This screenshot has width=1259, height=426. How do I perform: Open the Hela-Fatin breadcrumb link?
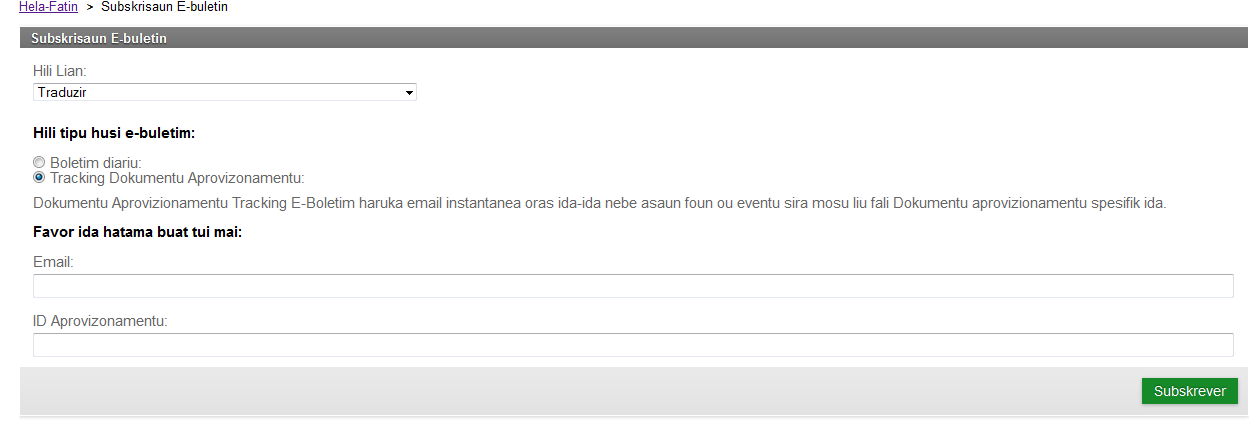[48, 7]
